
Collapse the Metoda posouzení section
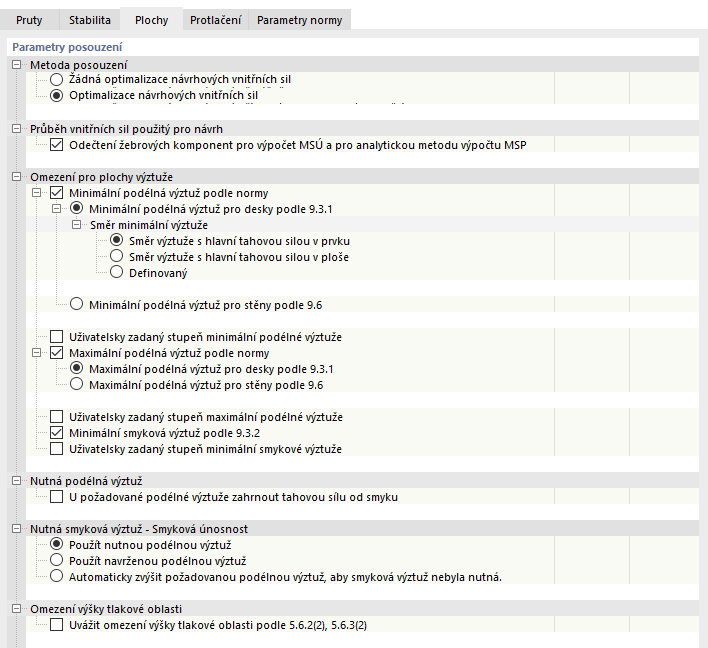17,65
